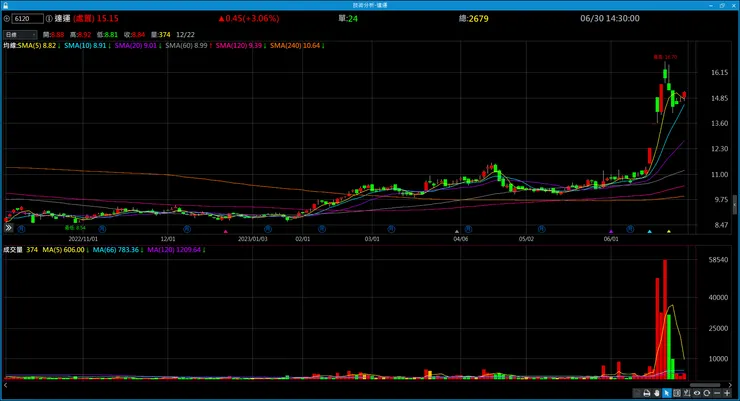Click the left arrow of the horizontal scrollbar

point(6,385)
